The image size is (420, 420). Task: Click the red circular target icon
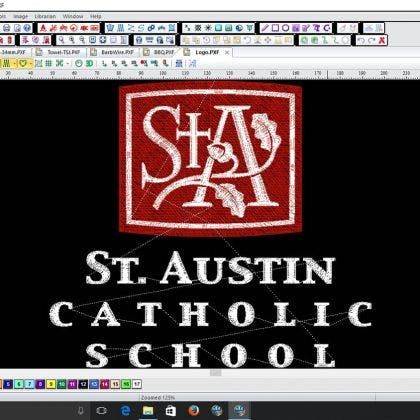tap(74, 28)
